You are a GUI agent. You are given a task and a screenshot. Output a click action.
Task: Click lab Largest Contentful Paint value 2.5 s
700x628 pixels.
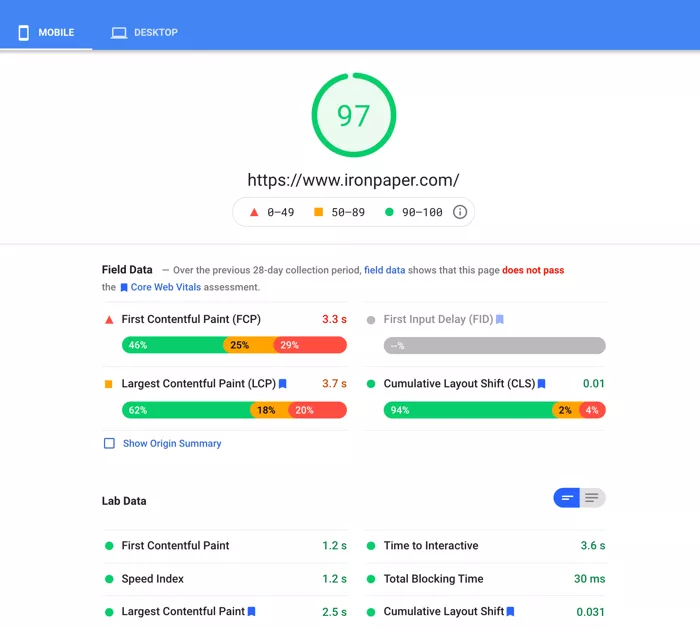pyautogui.click(x=334, y=612)
